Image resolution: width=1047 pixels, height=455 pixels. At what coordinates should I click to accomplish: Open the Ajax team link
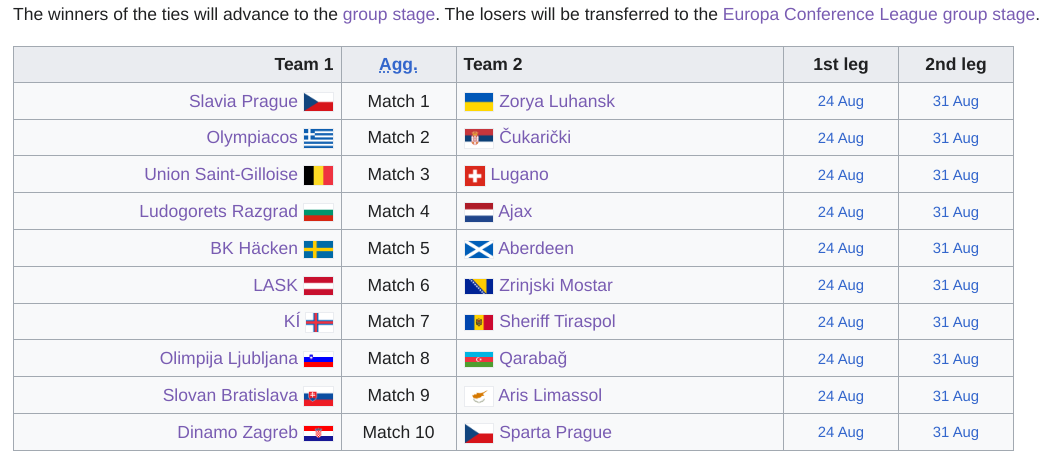click(515, 212)
